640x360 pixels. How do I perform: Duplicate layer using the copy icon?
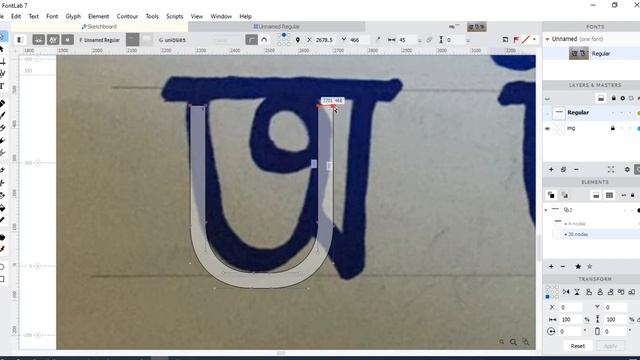pos(563,169)
